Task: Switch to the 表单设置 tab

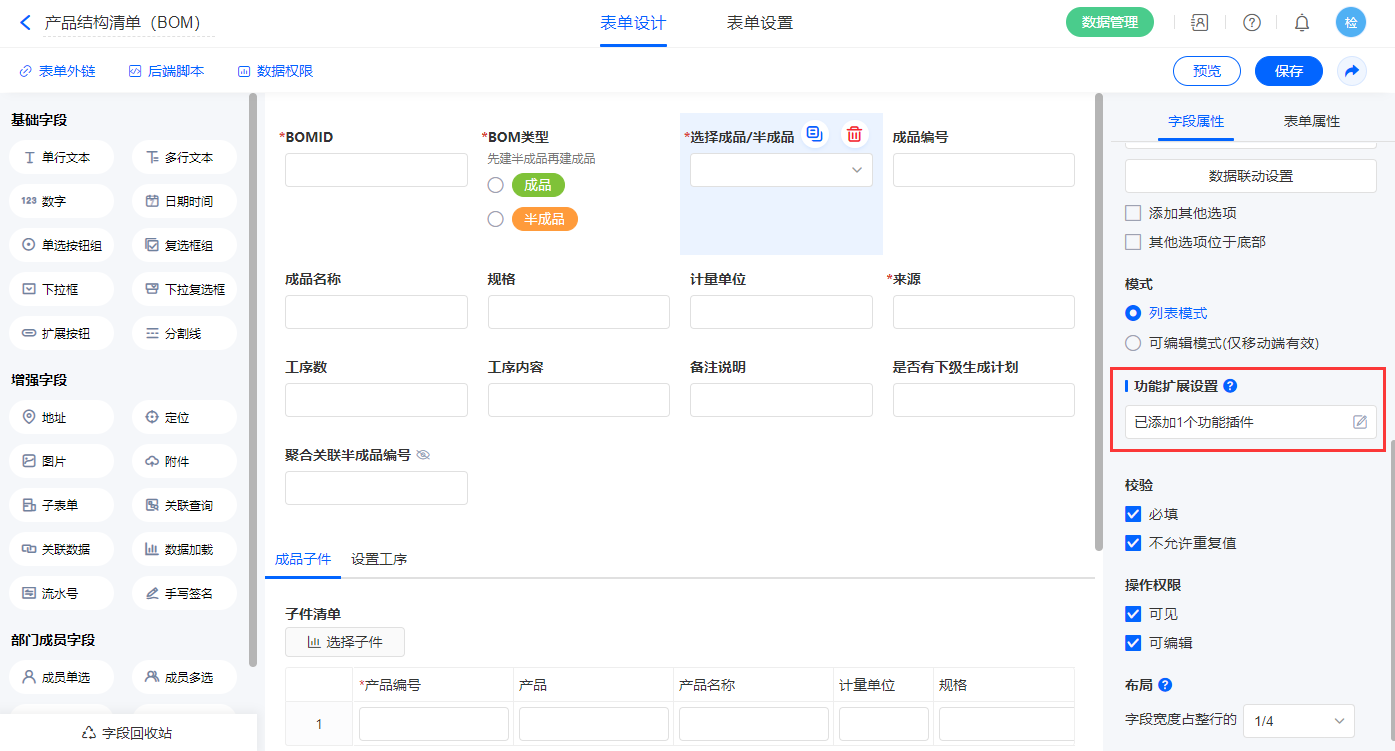Action: point(759,23)
